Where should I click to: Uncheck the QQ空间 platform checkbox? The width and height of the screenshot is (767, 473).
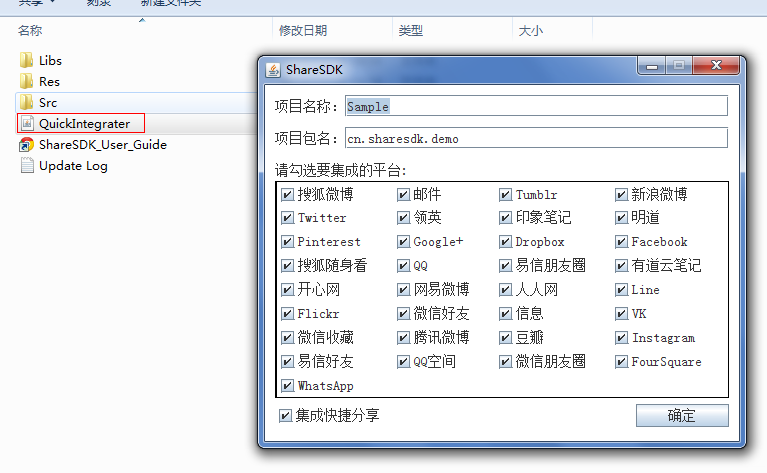click(x=403, y=361)
